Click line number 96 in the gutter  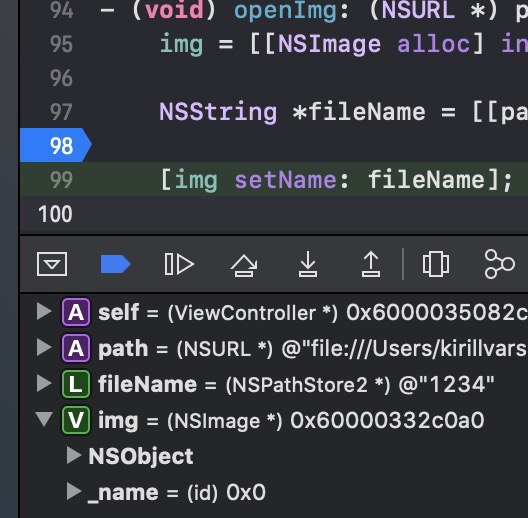point(61,78)
